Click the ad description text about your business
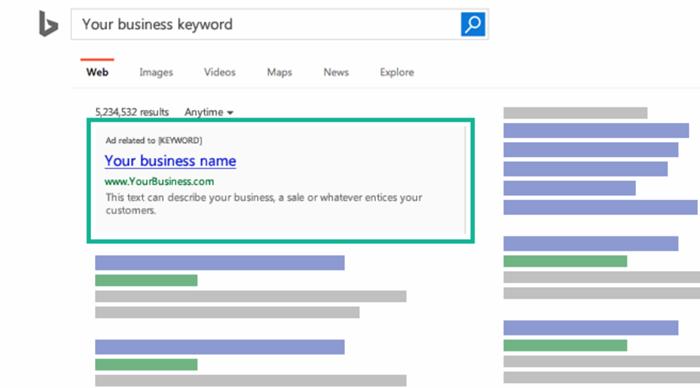 [264, 204]
